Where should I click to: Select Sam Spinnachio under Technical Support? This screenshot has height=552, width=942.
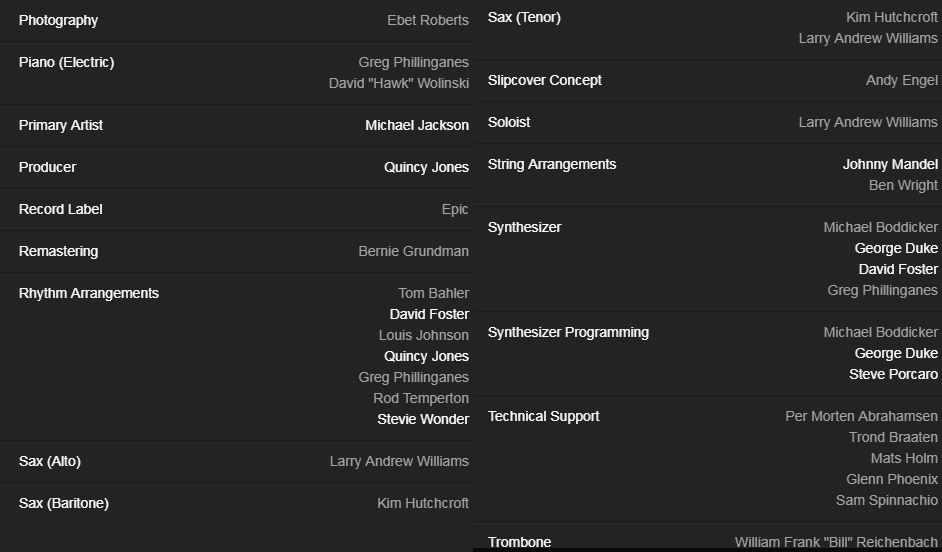[886, 500]
